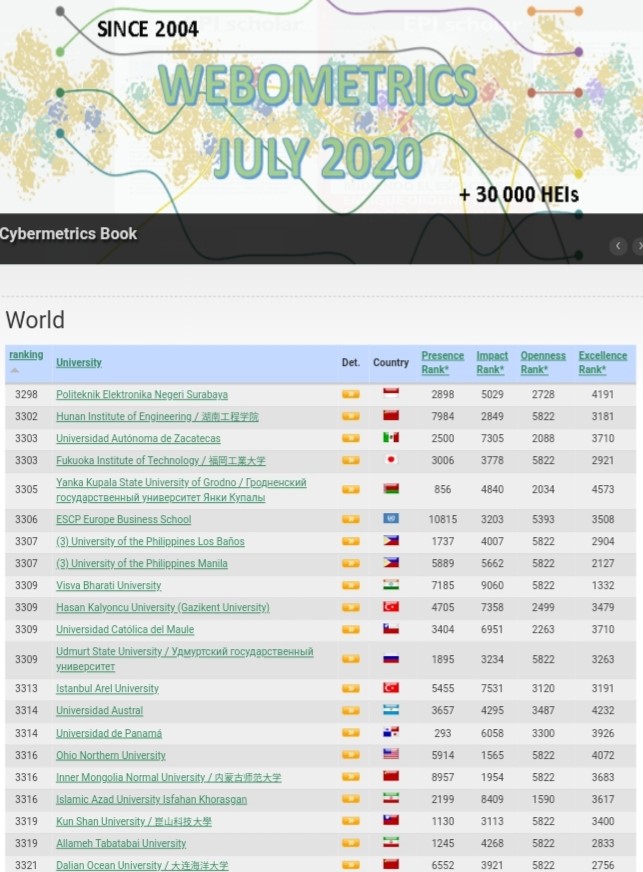
Task: Open details icon for Inner Mongolia Normal University
Action: point(350,777)
